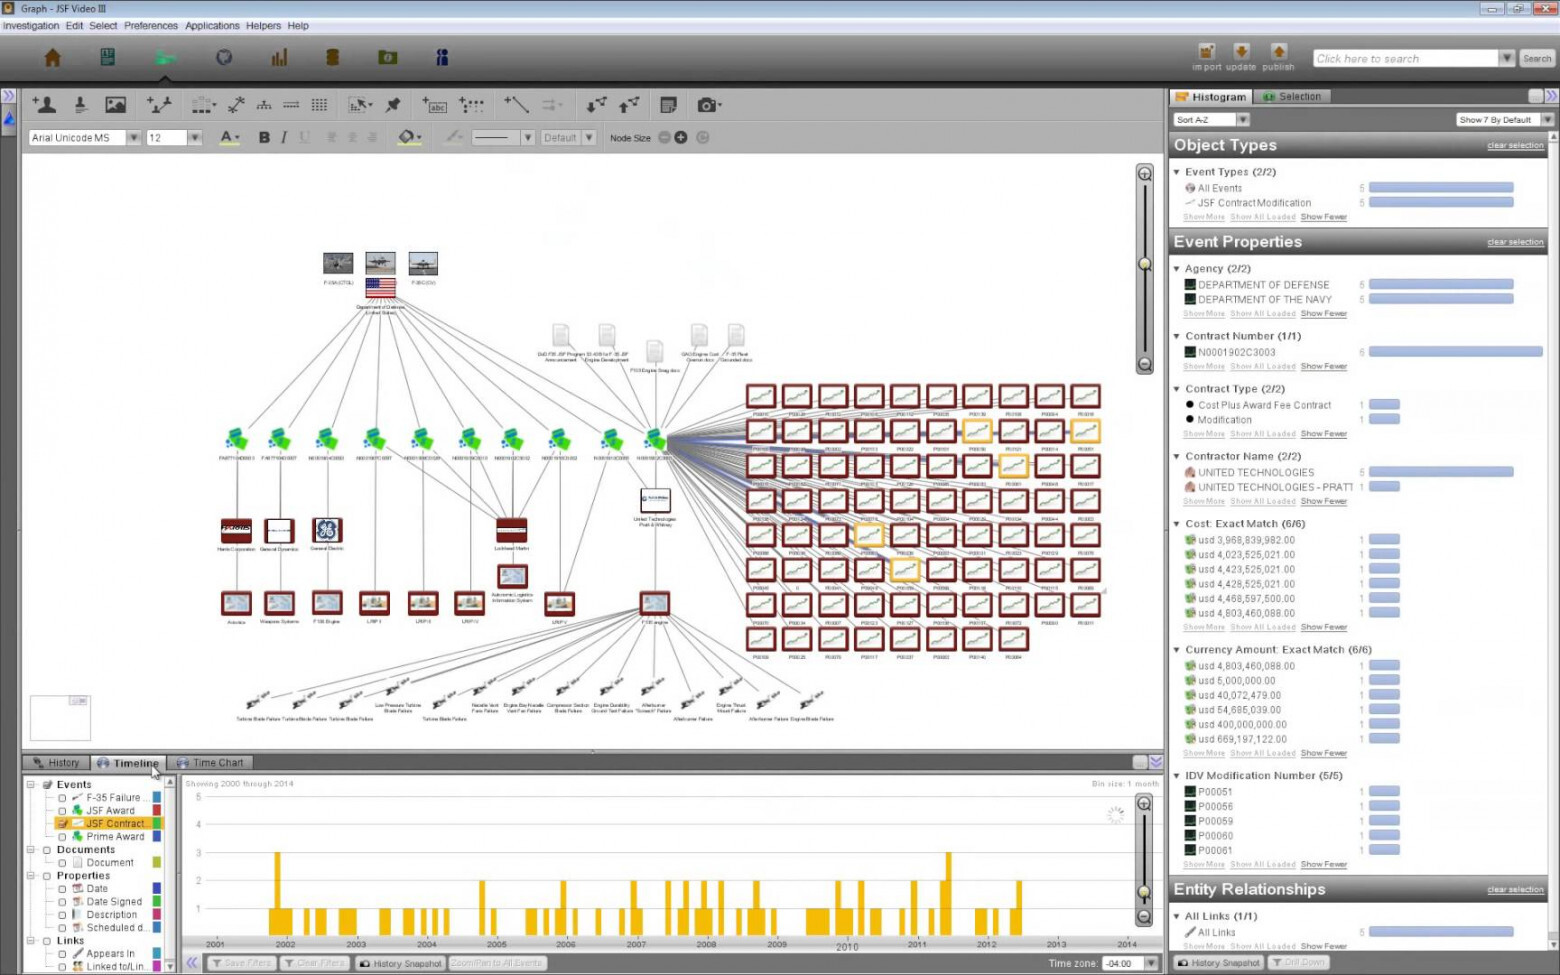Click the graph zoom slider handle
Image resolution: width=1560 pixels, height=975 pixels.
coord(1145,264)
